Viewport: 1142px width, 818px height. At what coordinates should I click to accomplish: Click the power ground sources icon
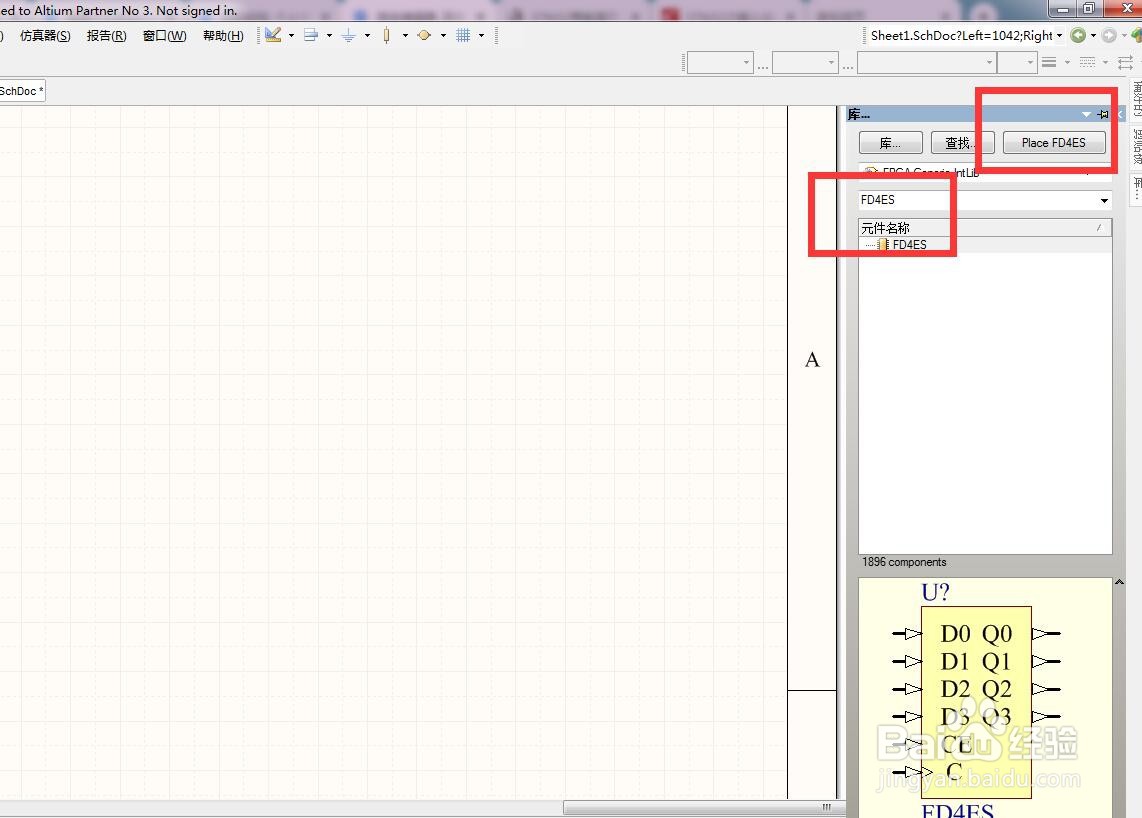point(349,35)
